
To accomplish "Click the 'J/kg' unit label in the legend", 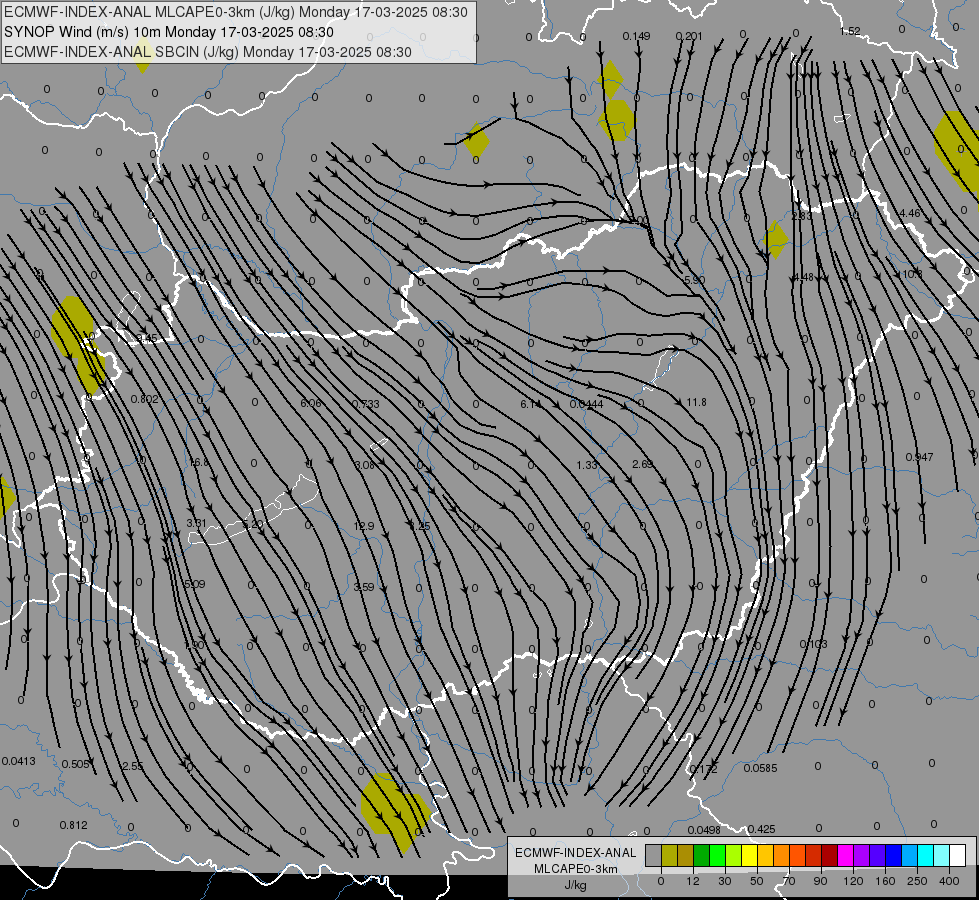I will (576, 885).
